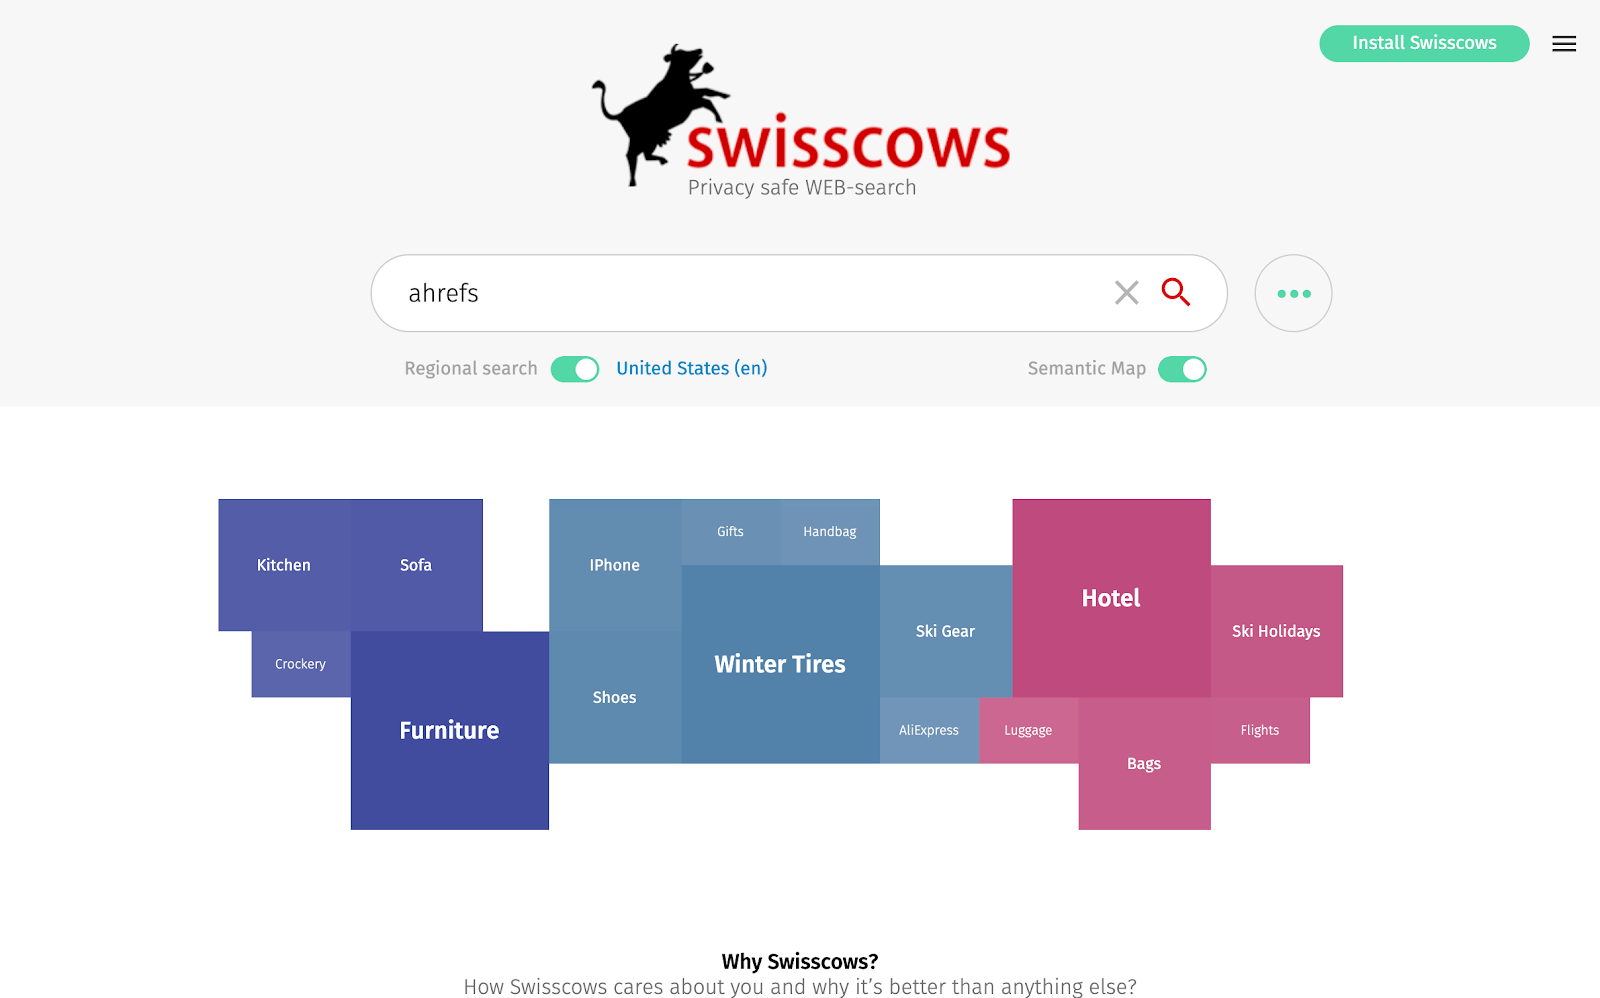
Task: Select the Bags tile
Action: coord(1144,763)
